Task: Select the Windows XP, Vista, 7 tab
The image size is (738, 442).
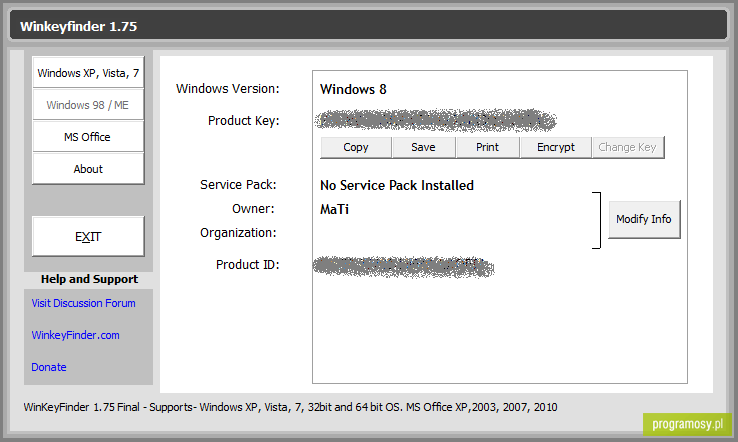Action: 88,72
